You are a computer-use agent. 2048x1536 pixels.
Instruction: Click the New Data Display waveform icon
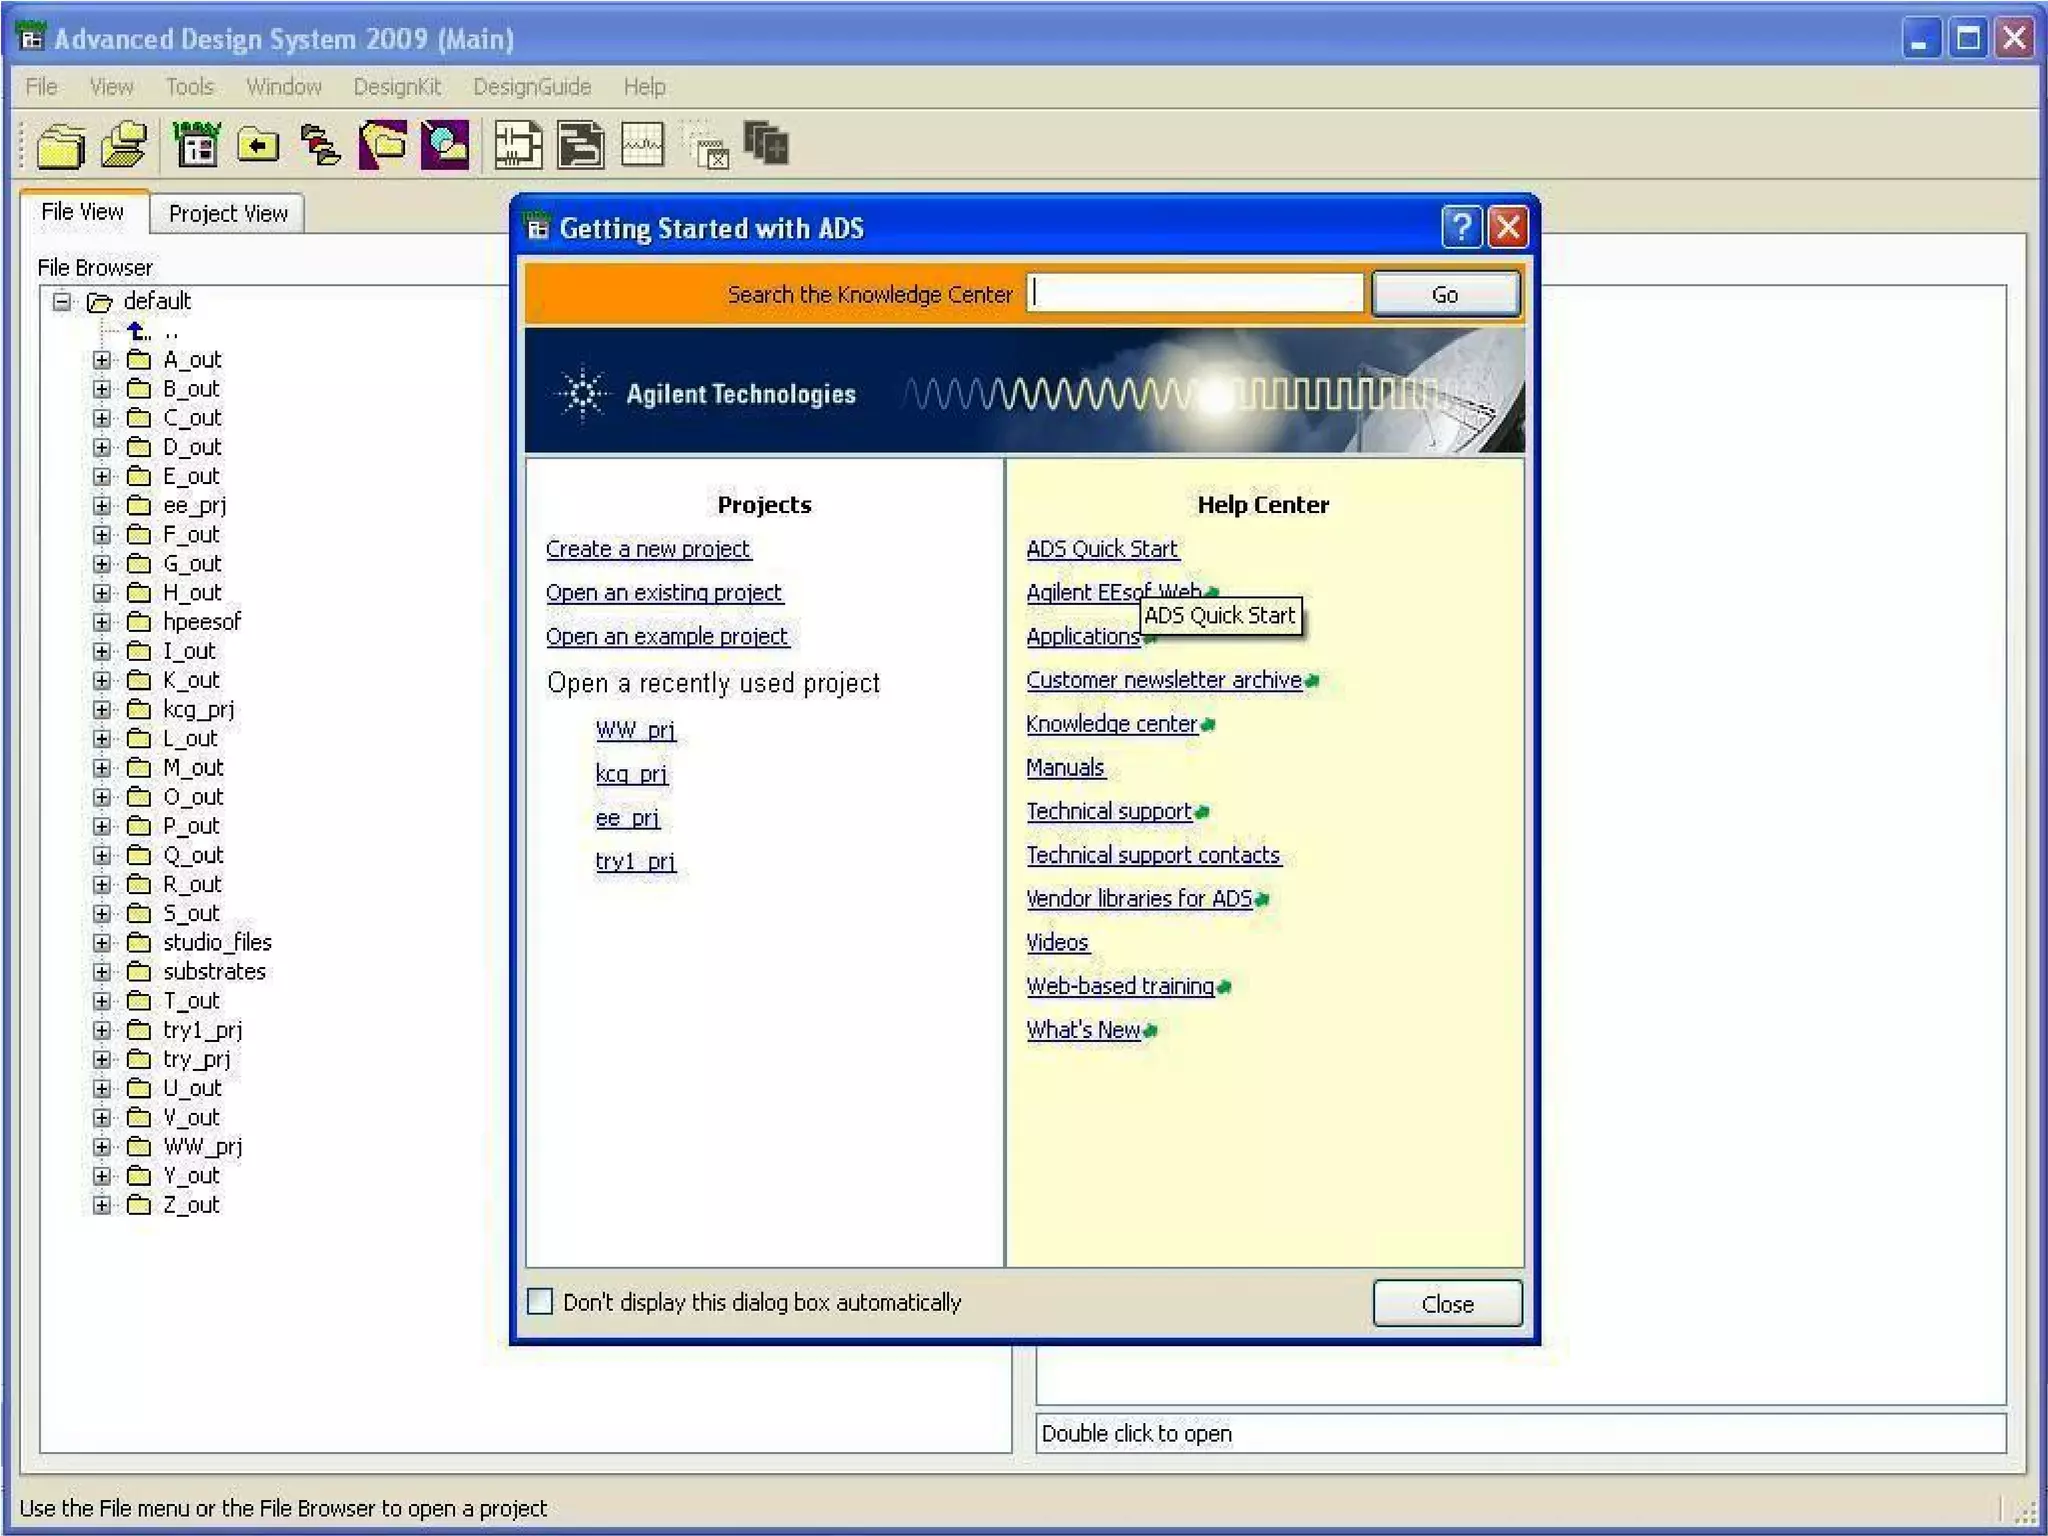(x=642, y=146)
